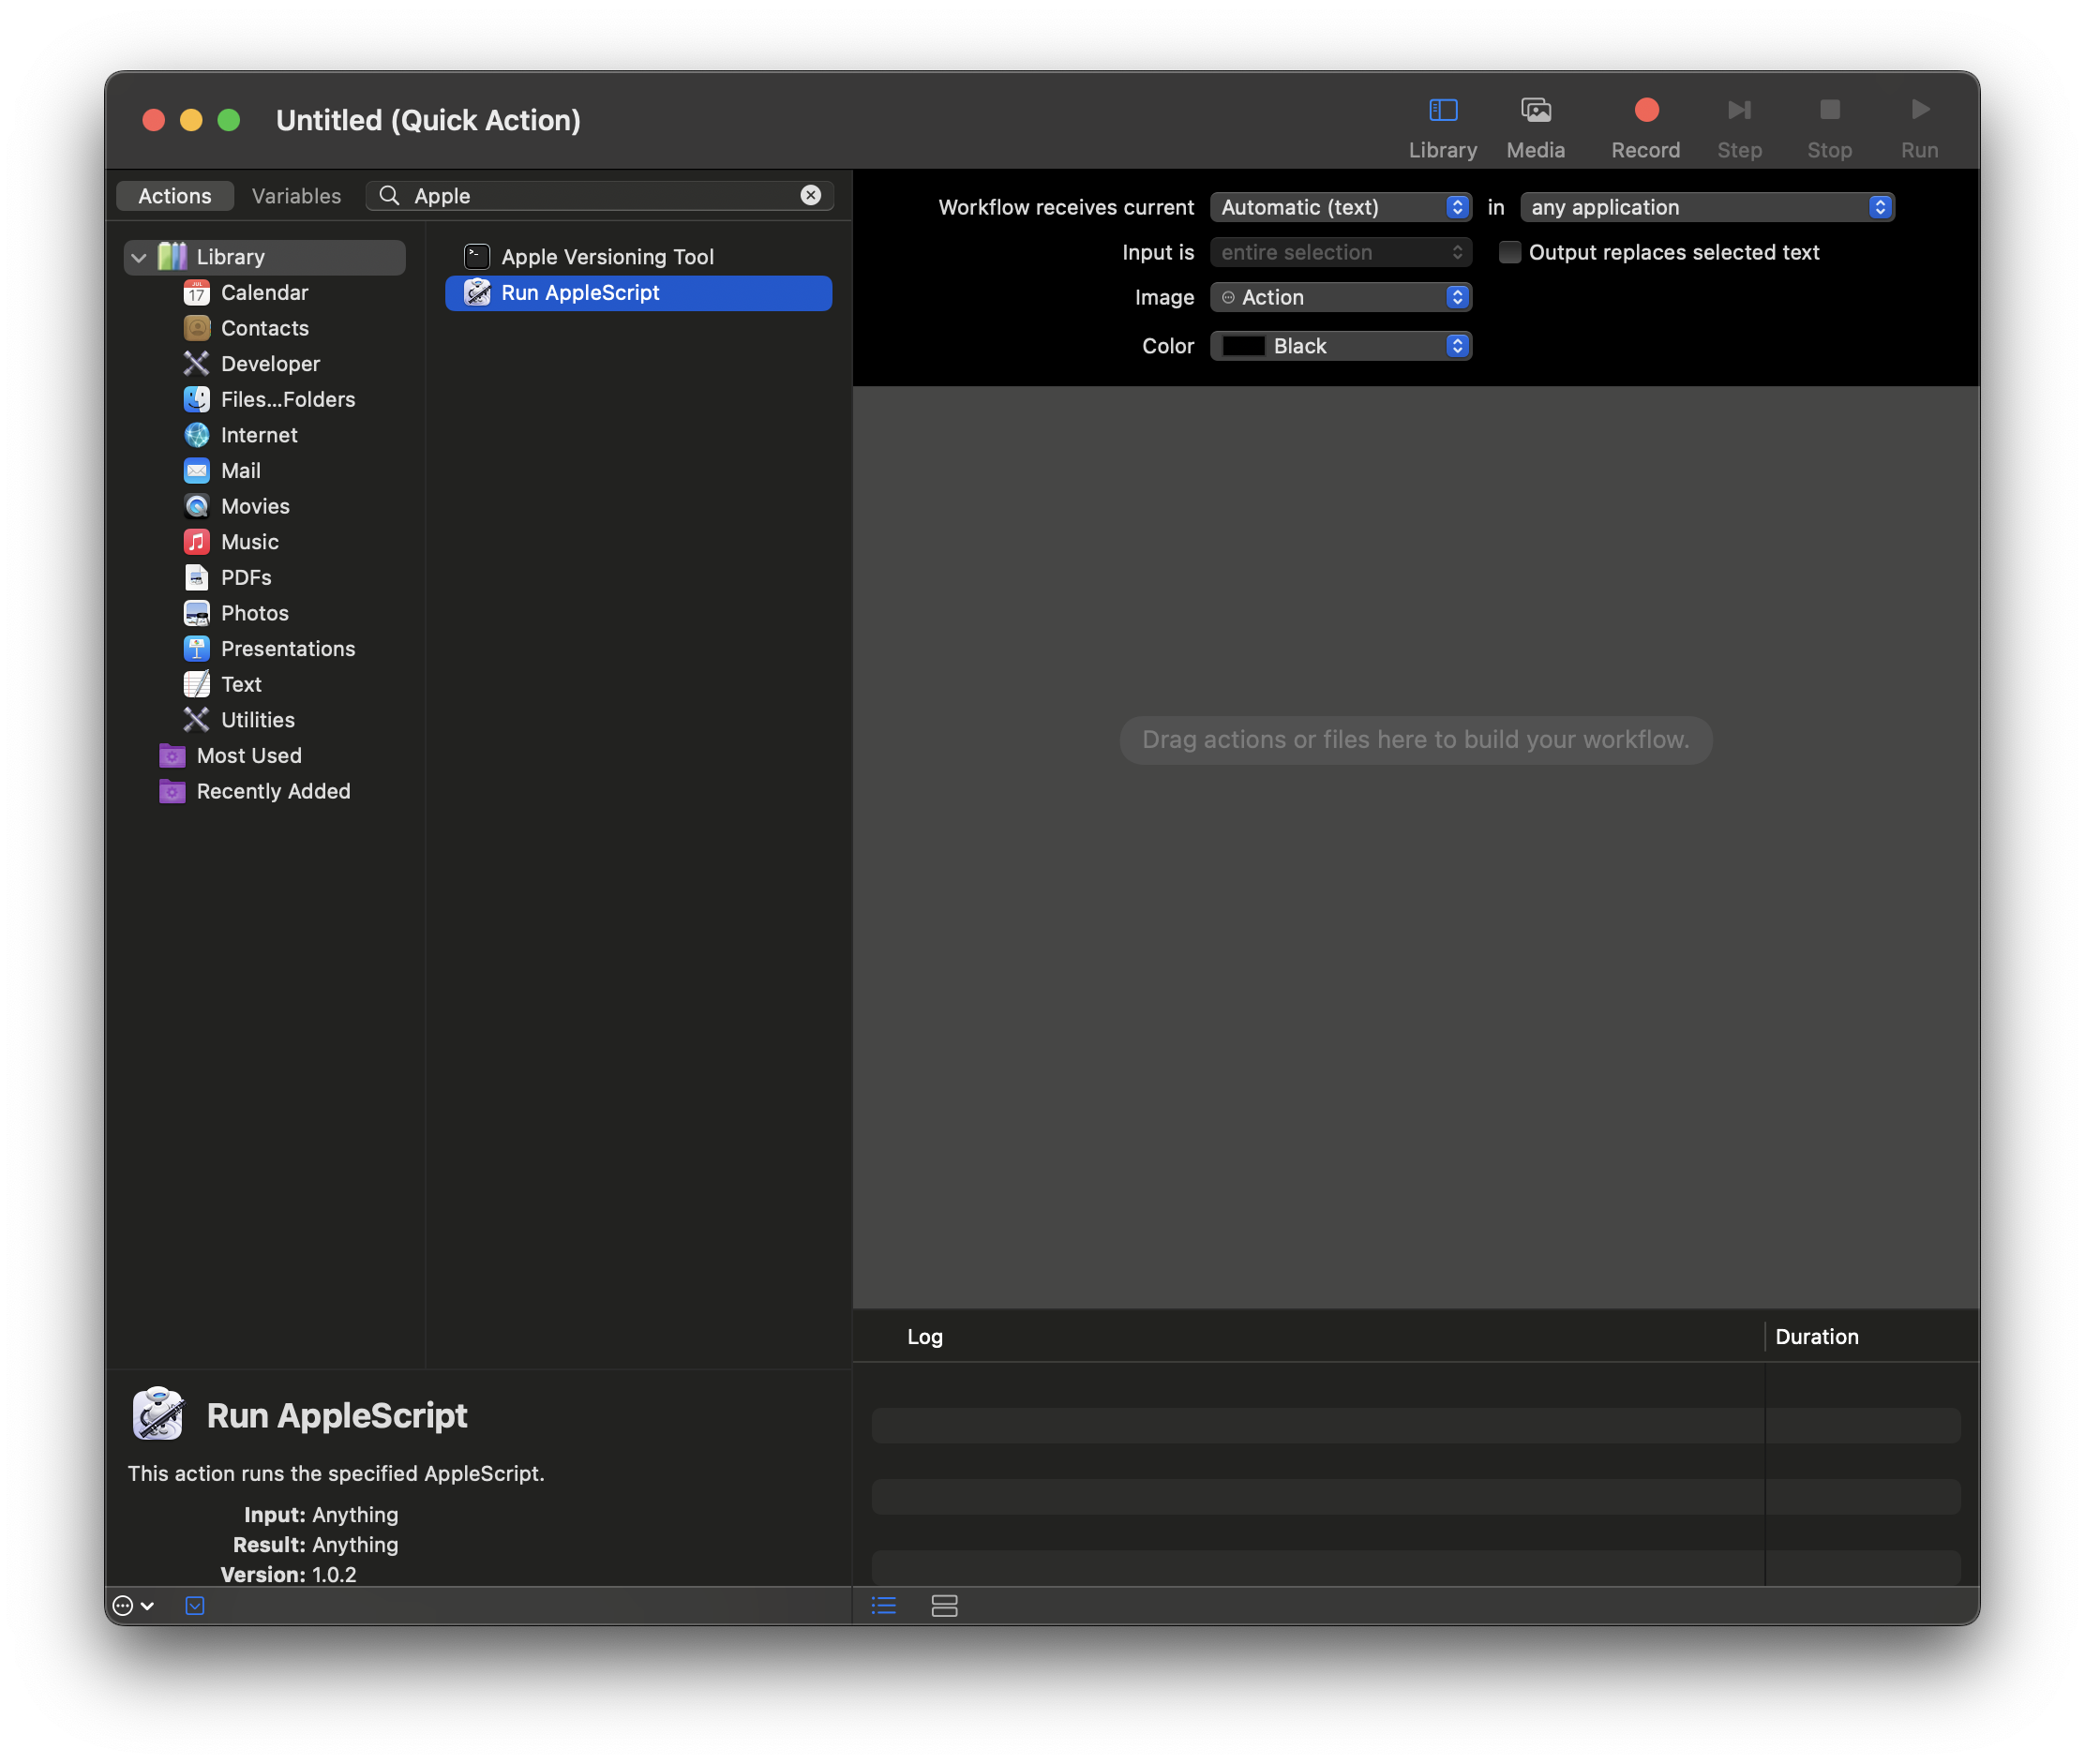This screenshot has width=2085, height=1764.
Task: Open the any application dropdown
Action: pyautogui.click(x=1706, y=207)
